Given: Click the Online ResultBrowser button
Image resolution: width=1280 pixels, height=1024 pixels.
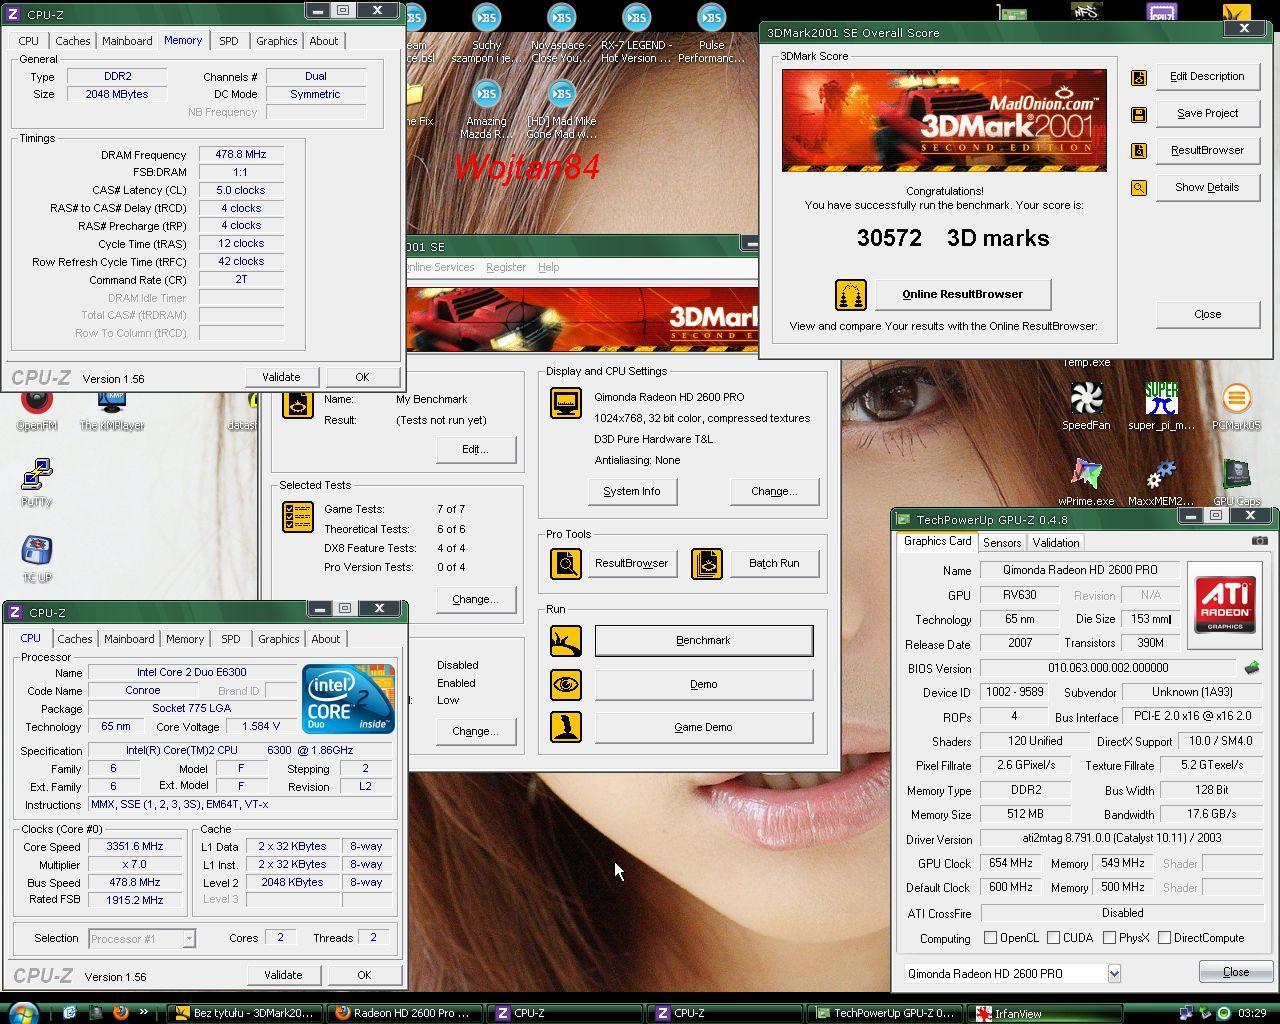Looking at the screenshot, I should pyautogui.click(x=962, y=294).
